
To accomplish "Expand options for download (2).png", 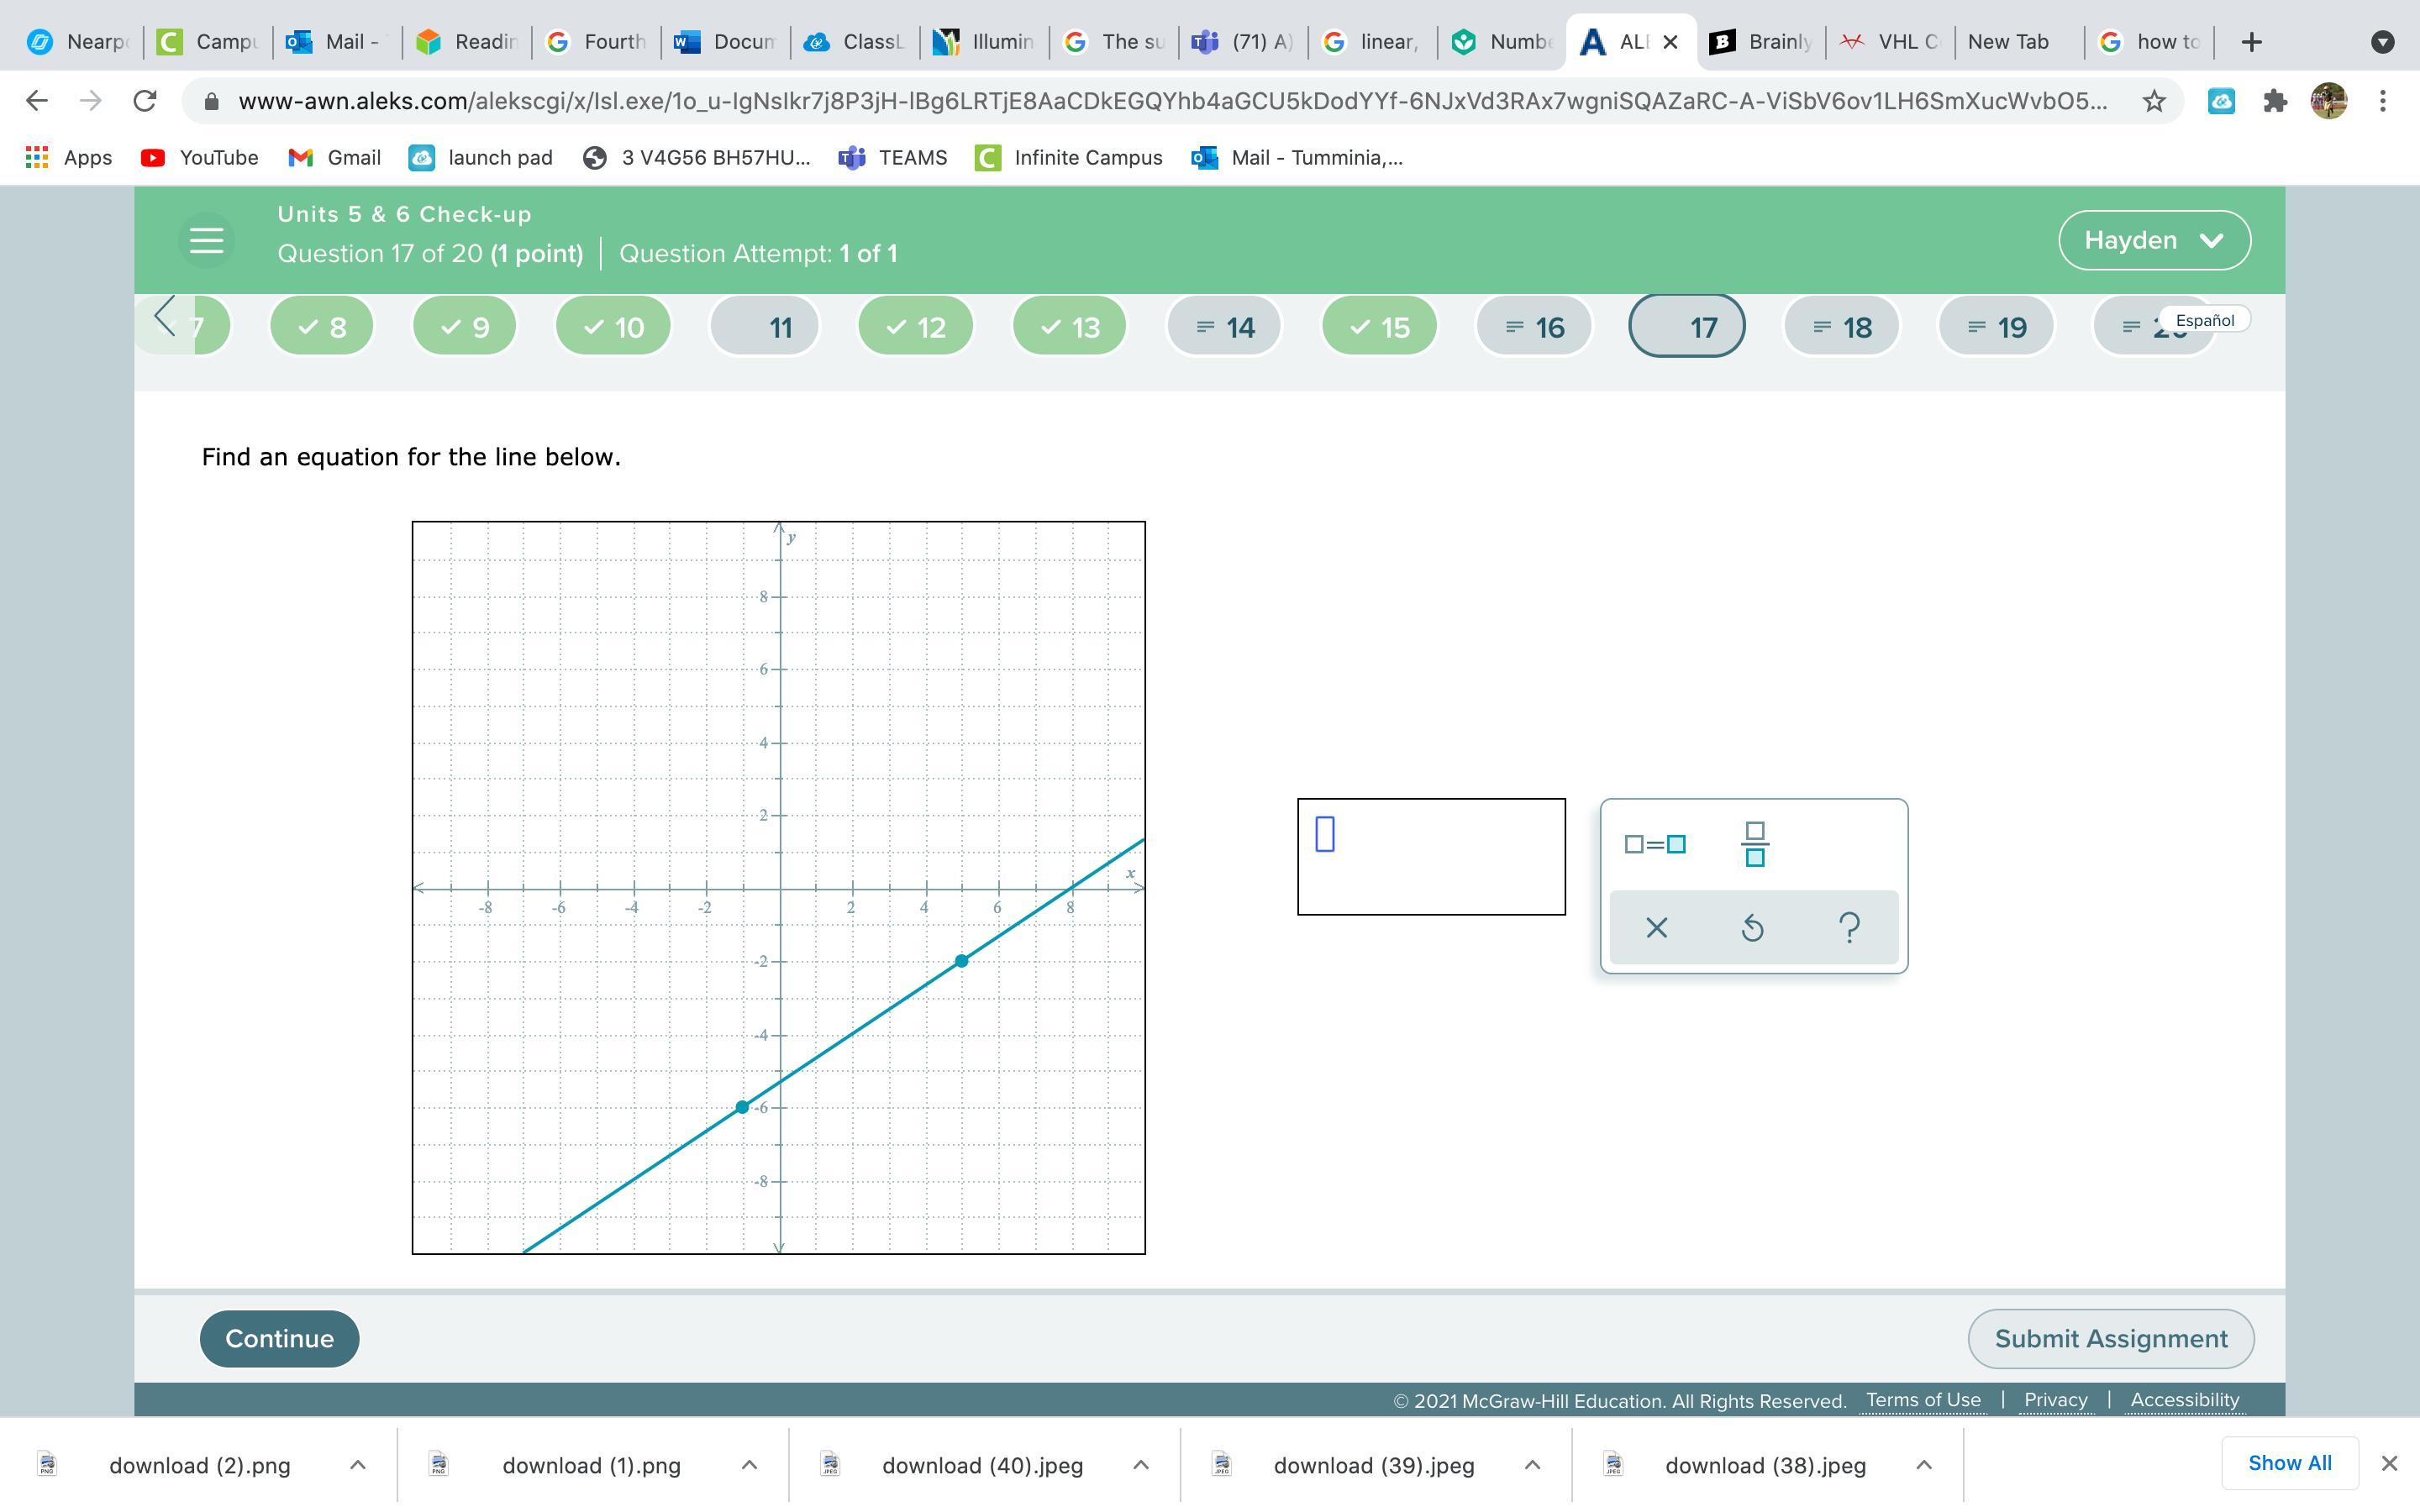I will pos(358,1465).
